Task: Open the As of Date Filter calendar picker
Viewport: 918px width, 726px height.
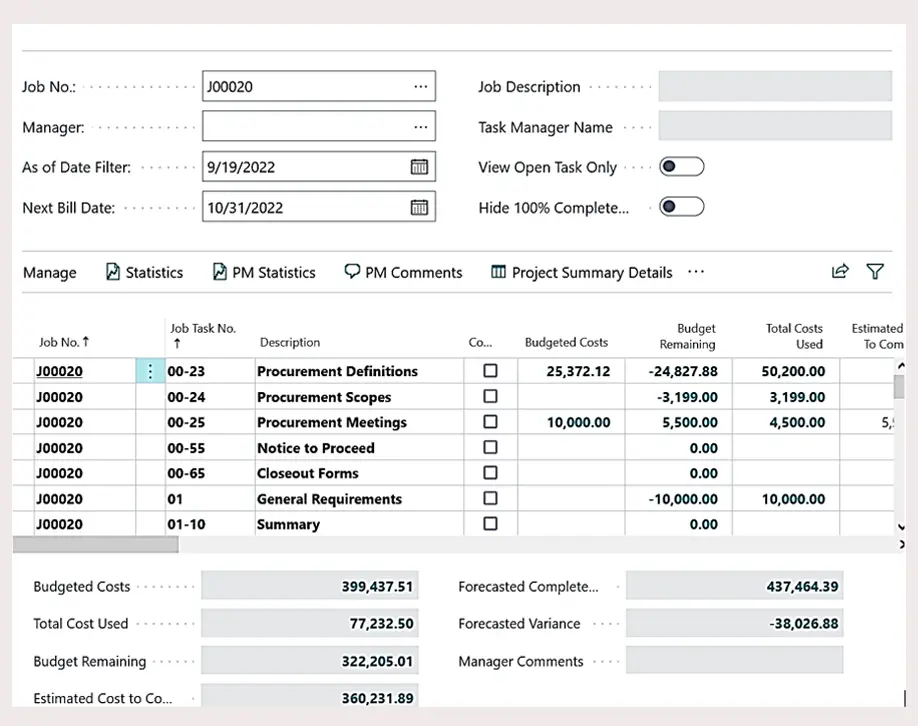Action: click(419, 167)
